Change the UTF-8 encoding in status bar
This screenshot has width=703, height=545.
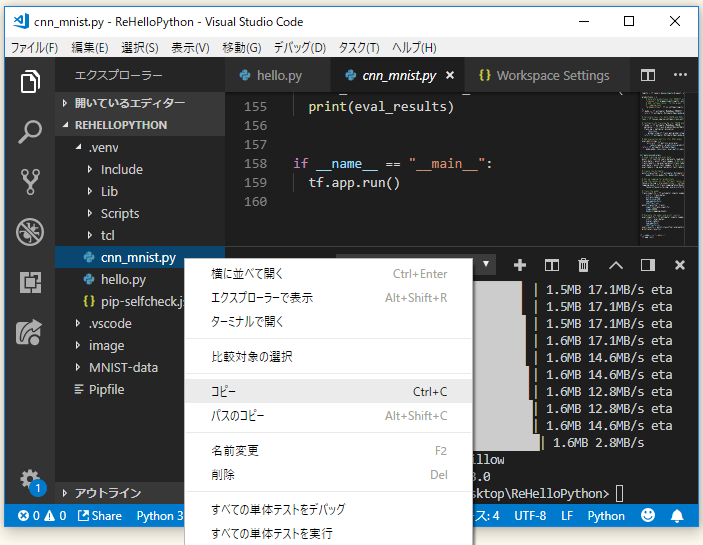click(x=530, y=516)
